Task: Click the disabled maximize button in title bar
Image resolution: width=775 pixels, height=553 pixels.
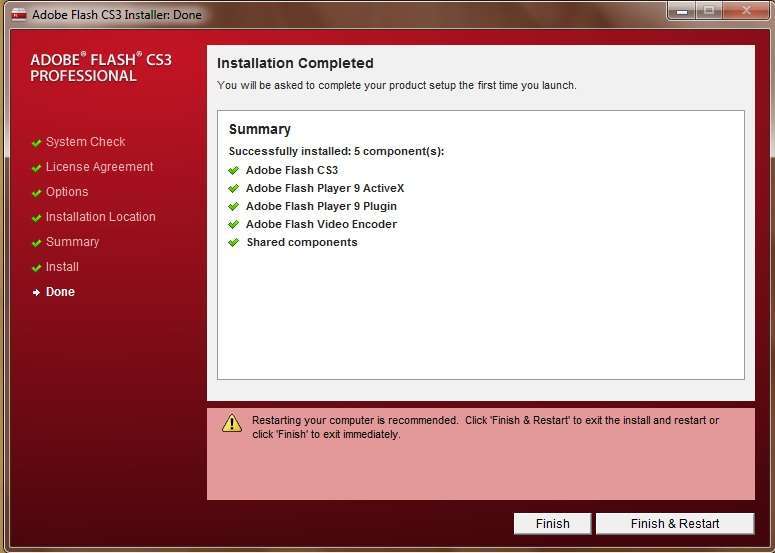Action: pos(709,10)
